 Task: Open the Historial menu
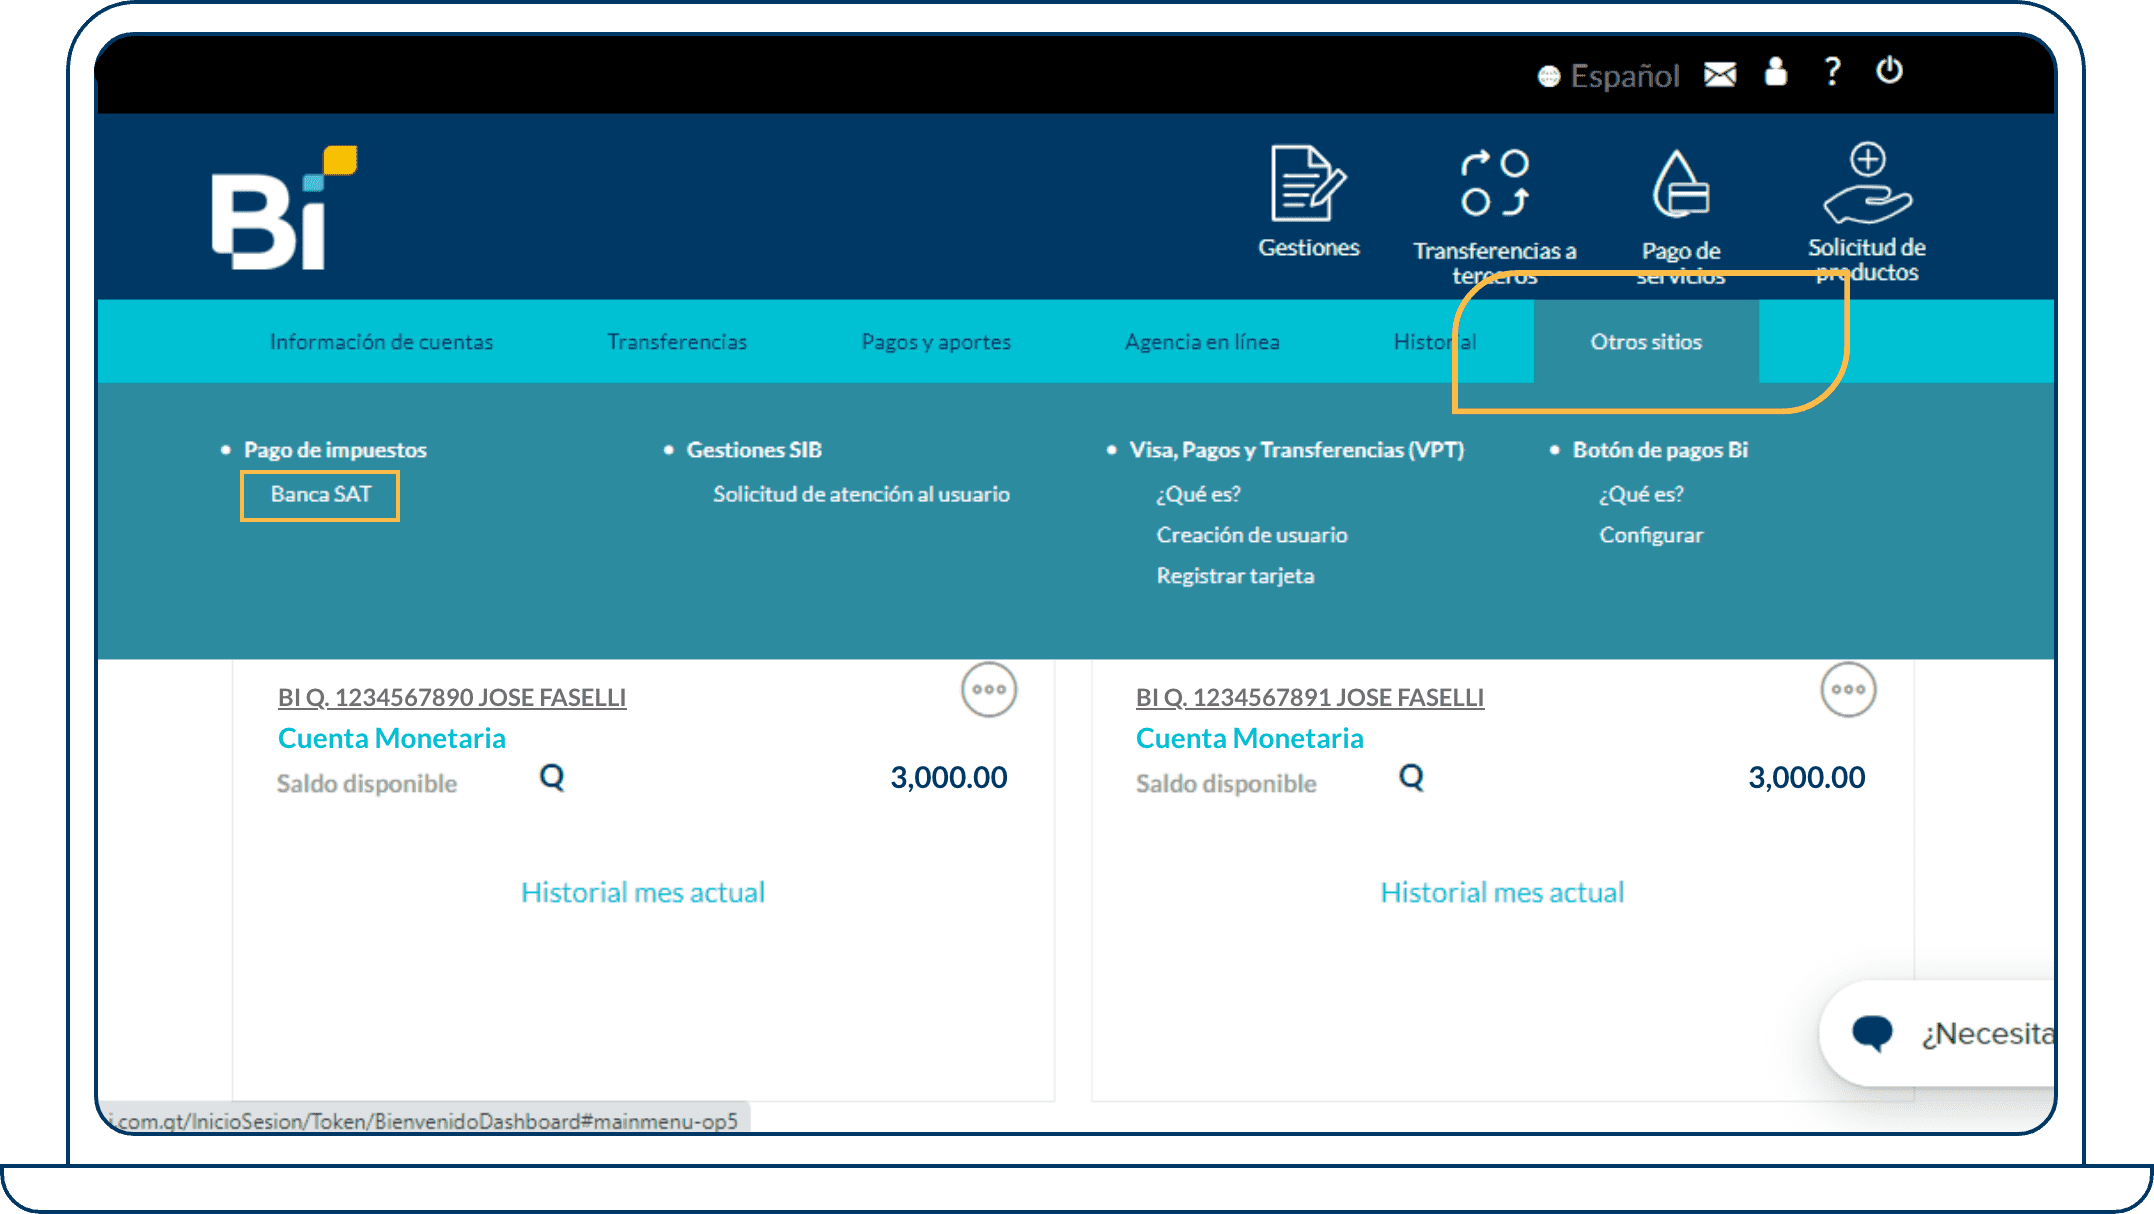1435,342
